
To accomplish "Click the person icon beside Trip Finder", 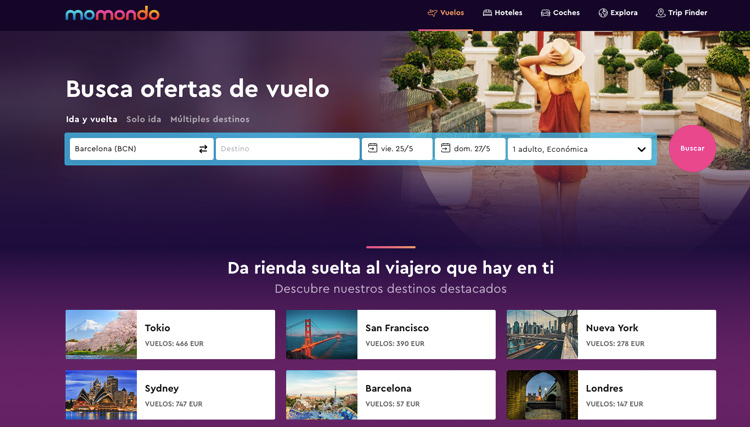I will [660, 13].
